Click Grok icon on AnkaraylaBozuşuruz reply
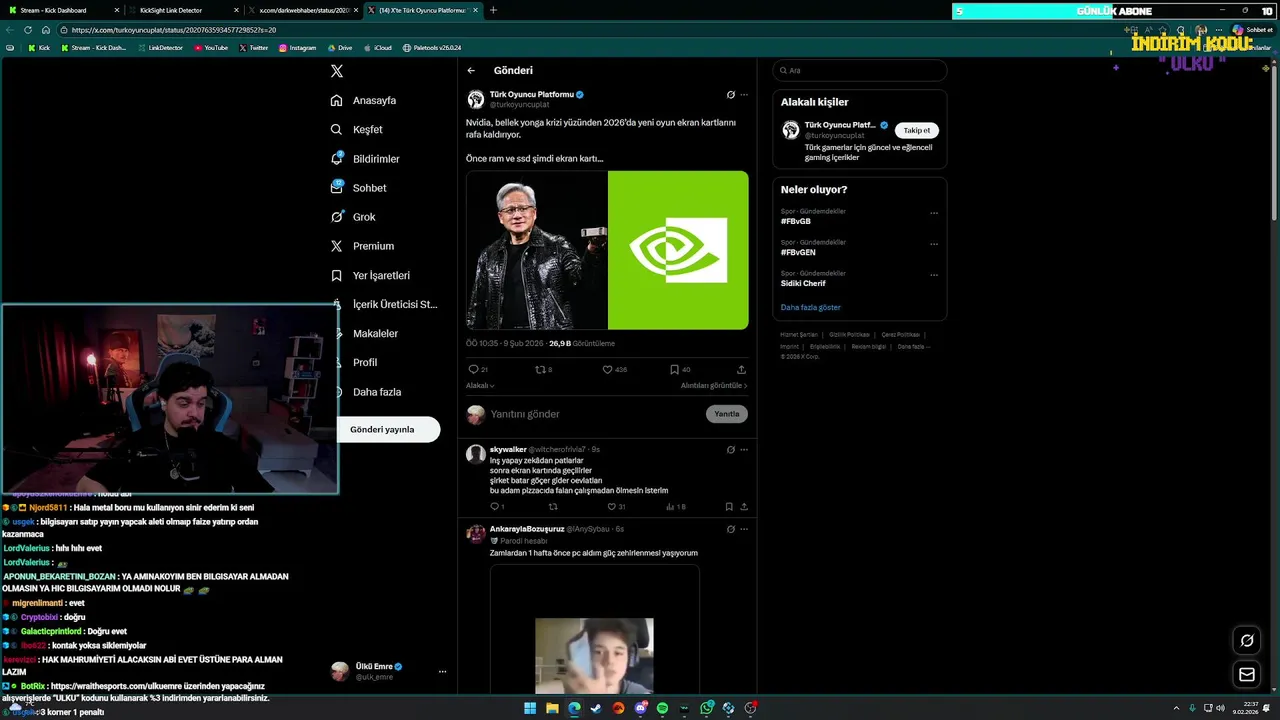 point(731,529)
